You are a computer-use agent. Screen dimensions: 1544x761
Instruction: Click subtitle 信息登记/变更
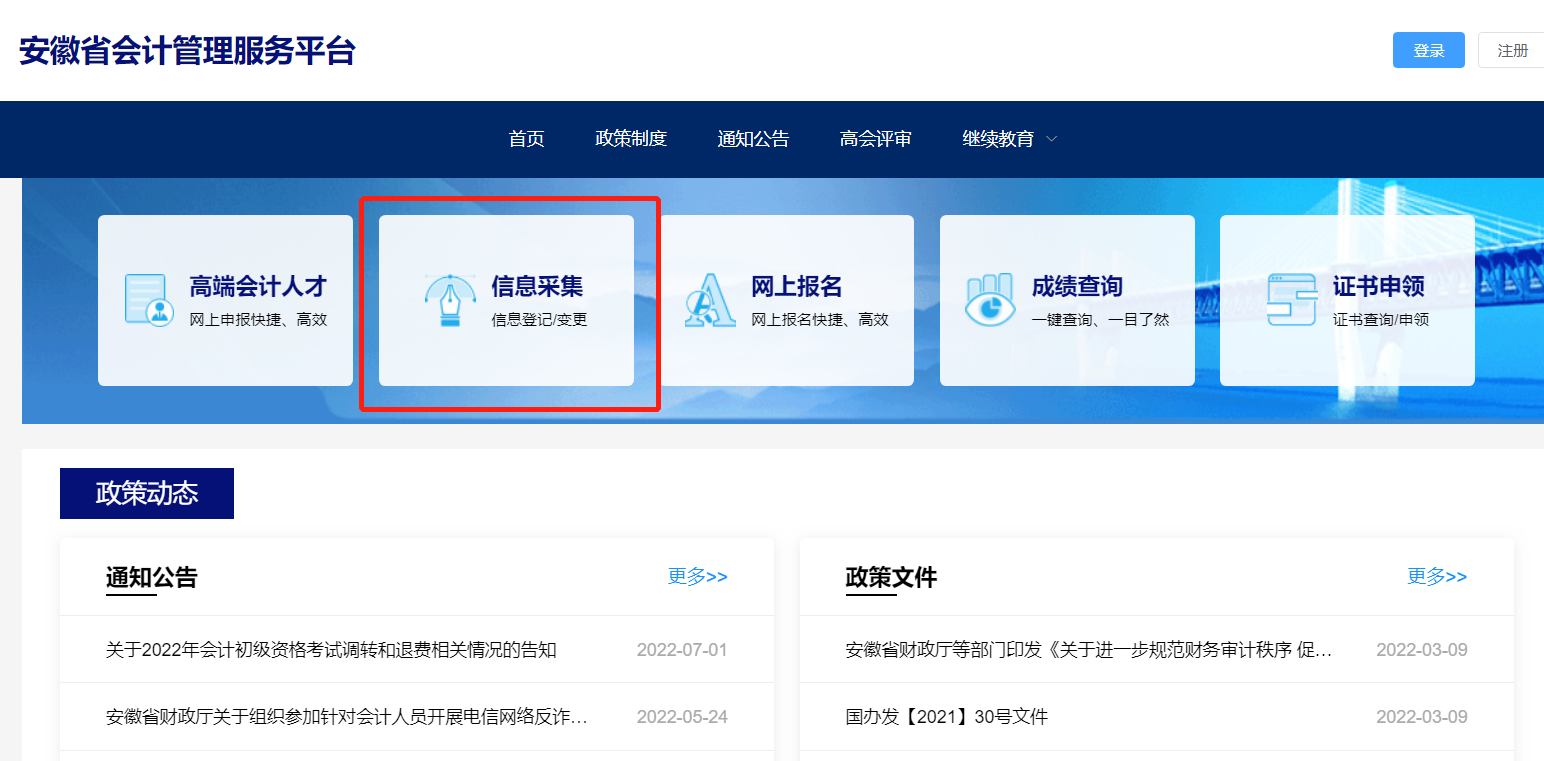539,320
